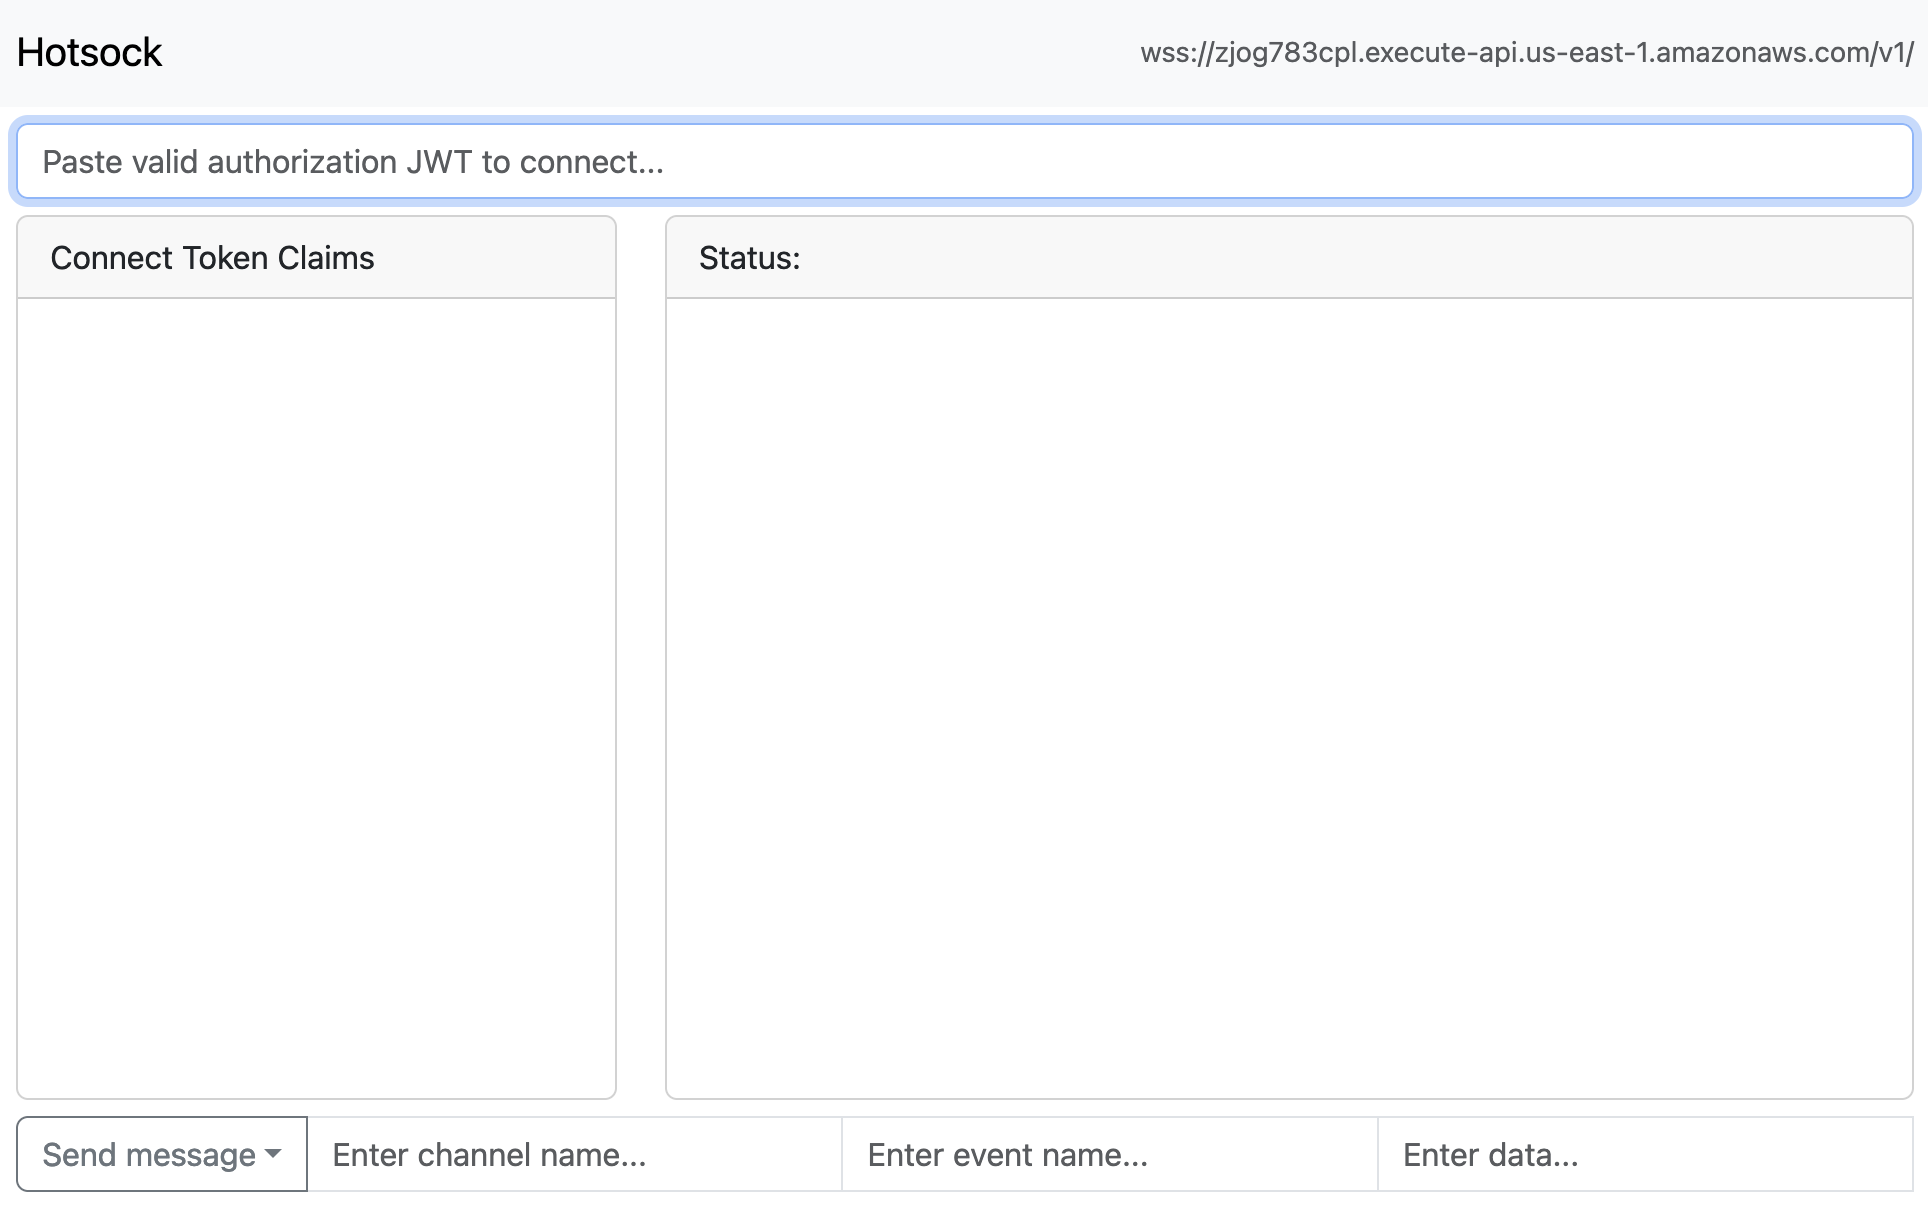Click the Enter data field

coord(1645,1154)
